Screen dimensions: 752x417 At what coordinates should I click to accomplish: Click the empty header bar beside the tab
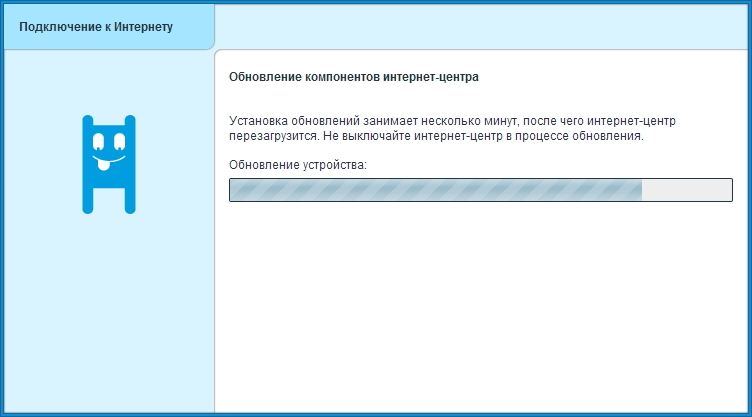coord(480,26)
